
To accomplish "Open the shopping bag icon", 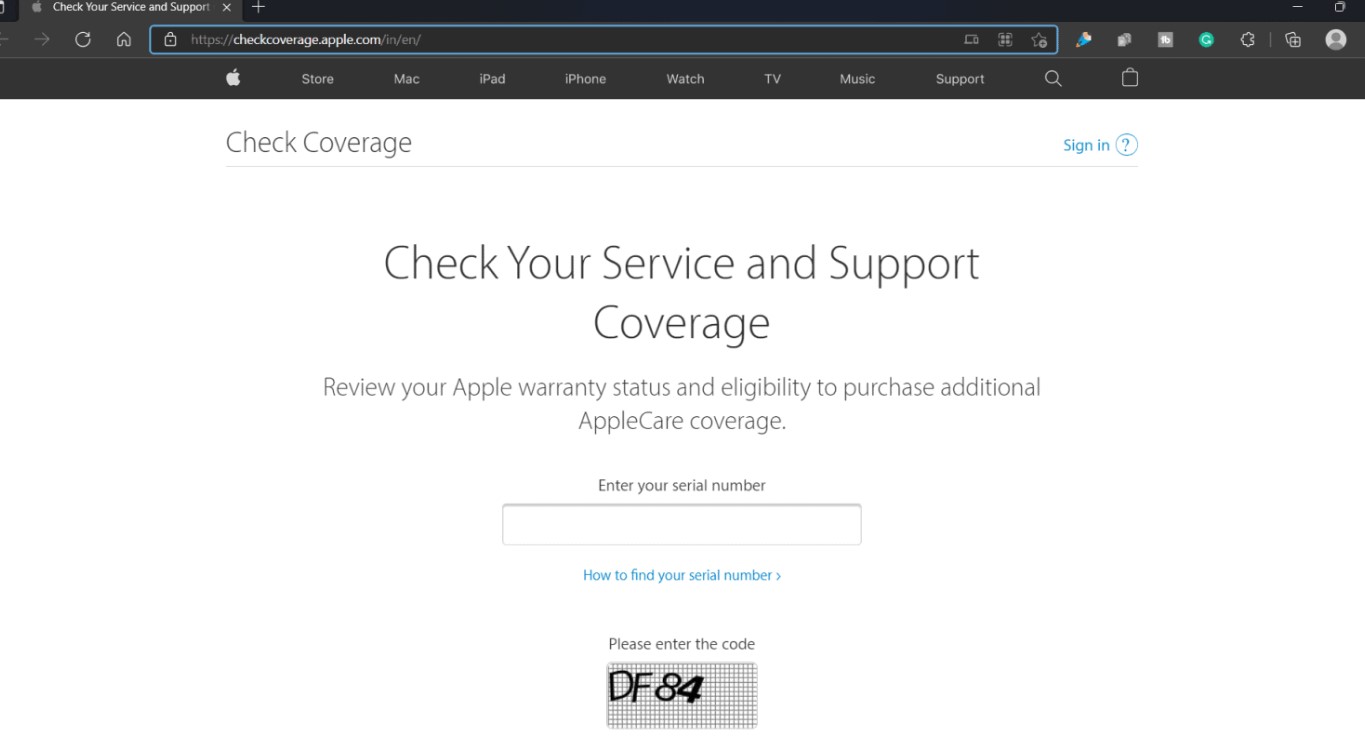I will (x=1130, y=78).
